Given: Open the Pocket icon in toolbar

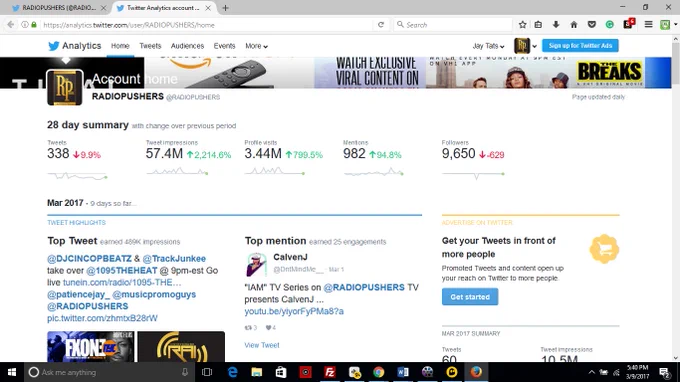Looking at the screenshot, I should pyautogui.click(x=592, y=25).
